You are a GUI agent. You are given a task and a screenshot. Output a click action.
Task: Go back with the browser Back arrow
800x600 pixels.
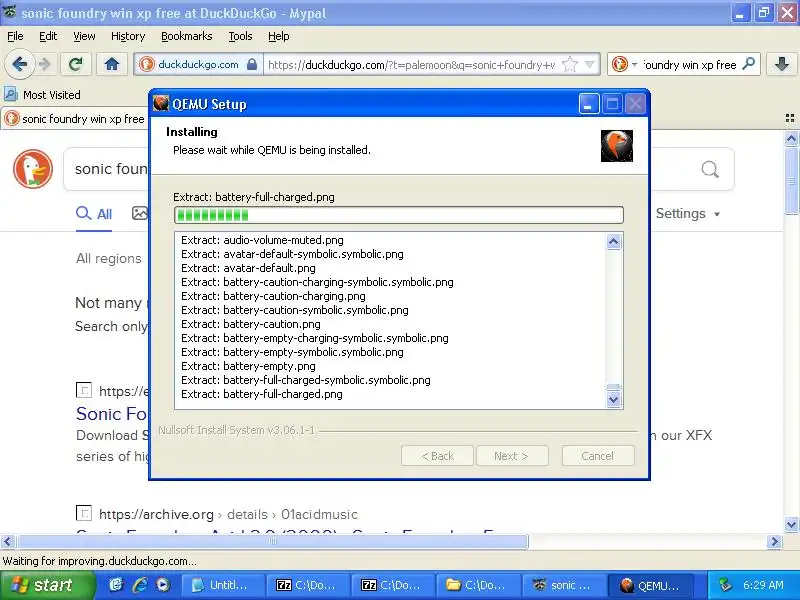(20, 64)
